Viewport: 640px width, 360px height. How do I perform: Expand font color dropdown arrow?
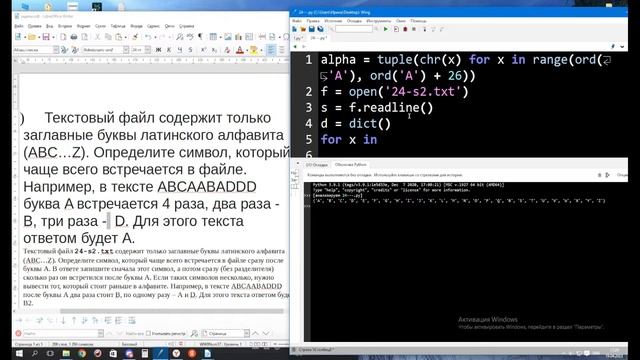(246, 50)
